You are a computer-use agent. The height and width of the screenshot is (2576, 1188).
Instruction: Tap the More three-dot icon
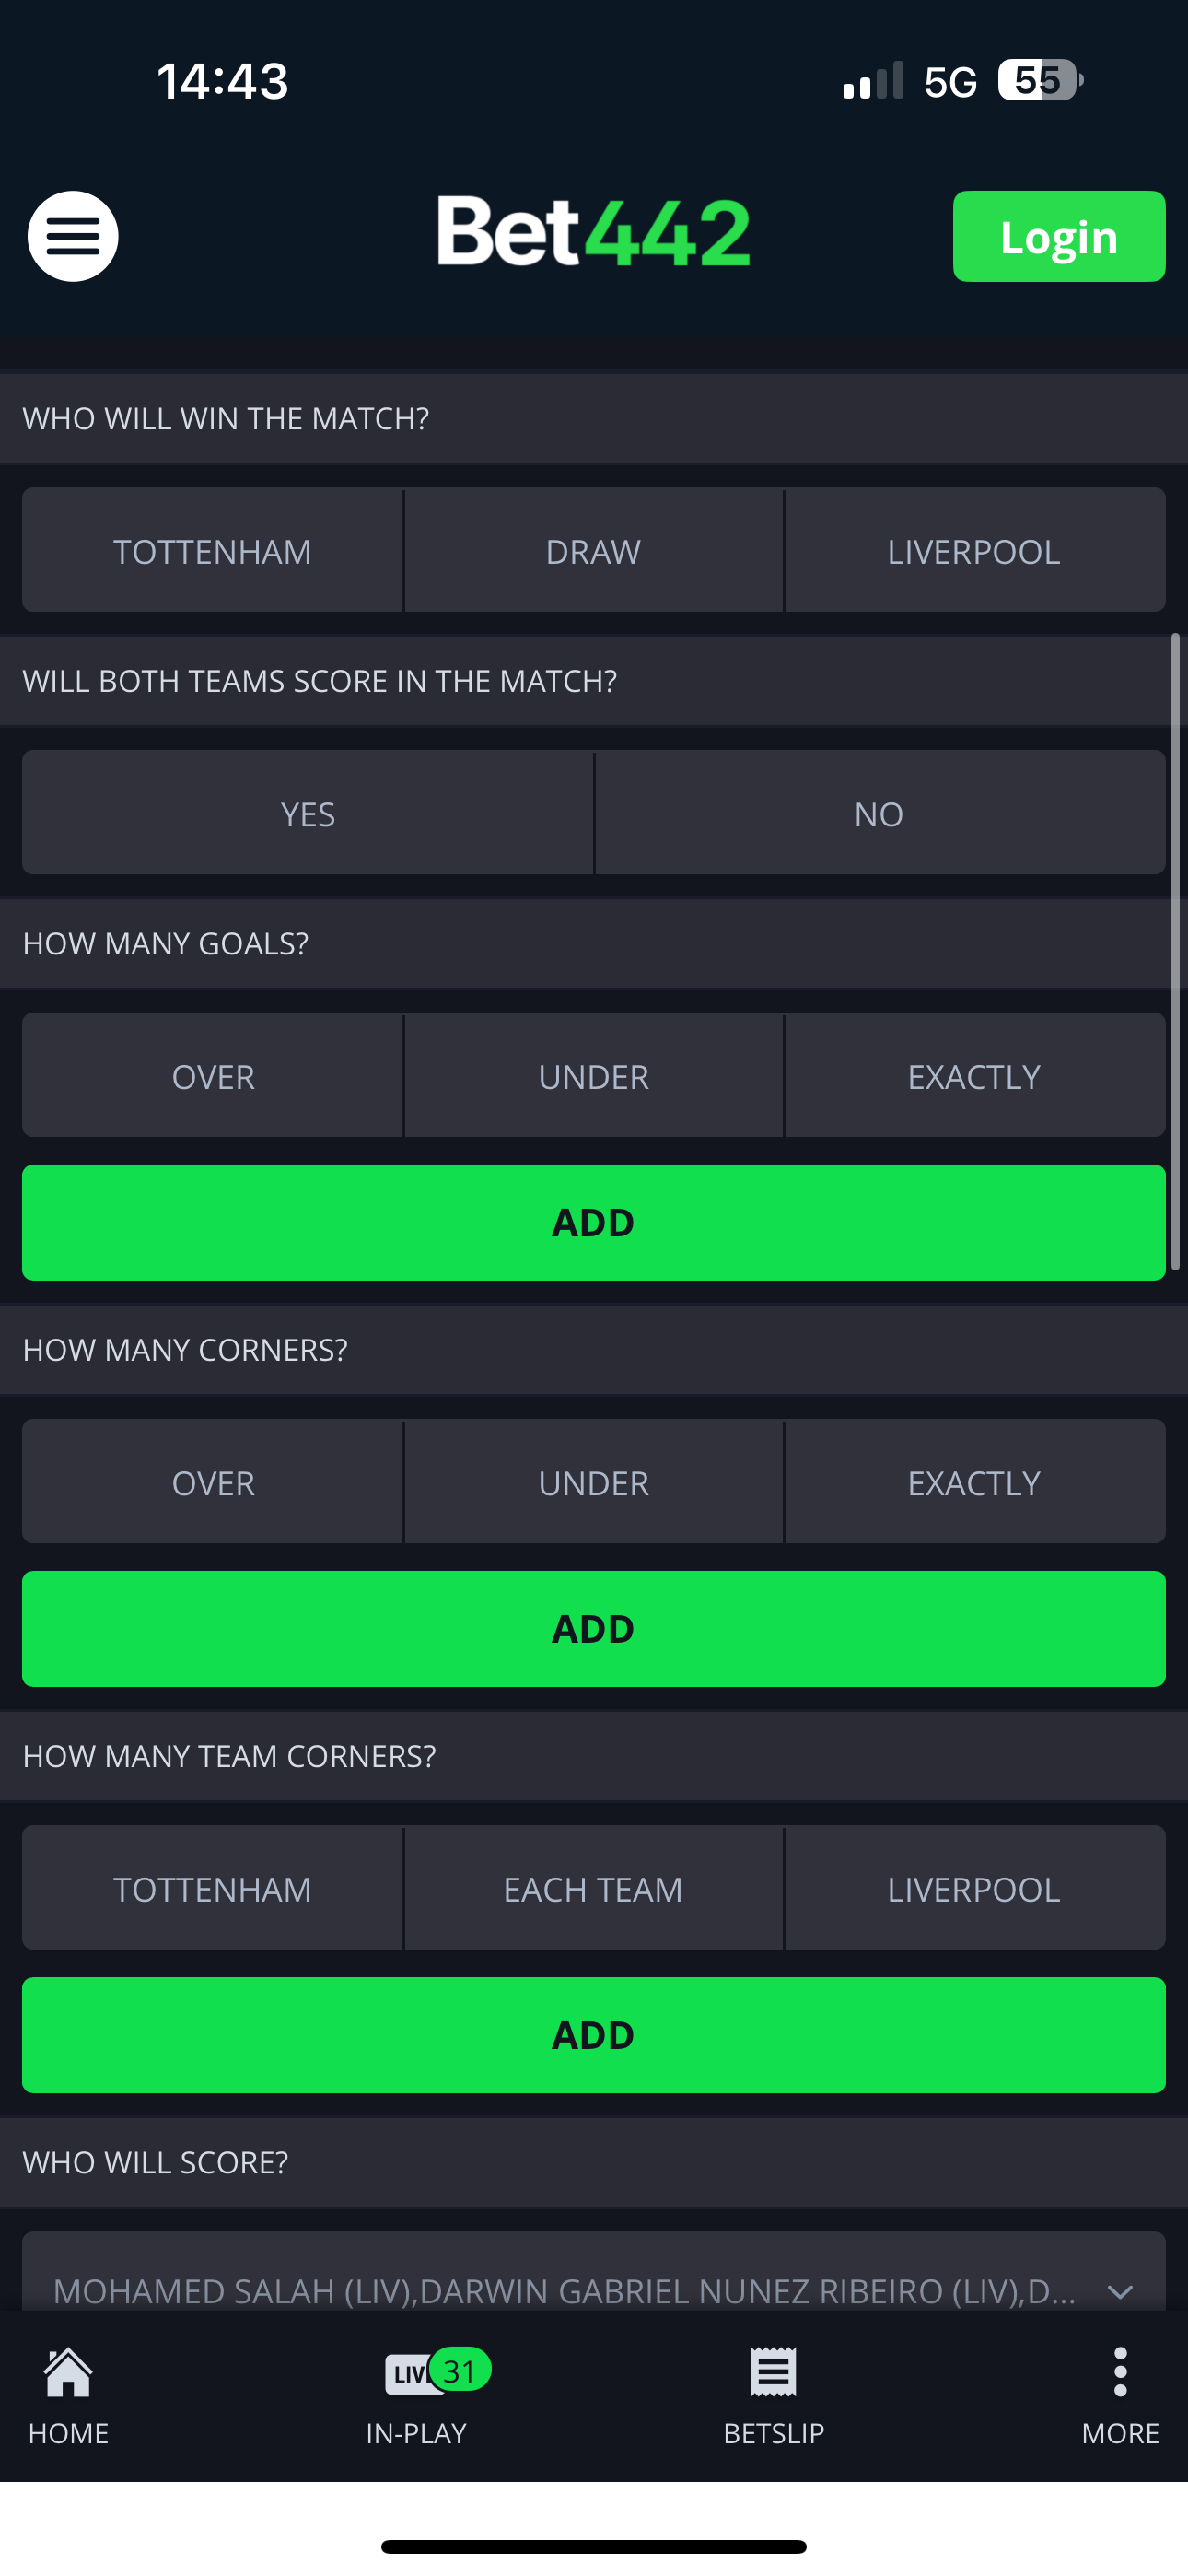[x=1119, y=2371]
